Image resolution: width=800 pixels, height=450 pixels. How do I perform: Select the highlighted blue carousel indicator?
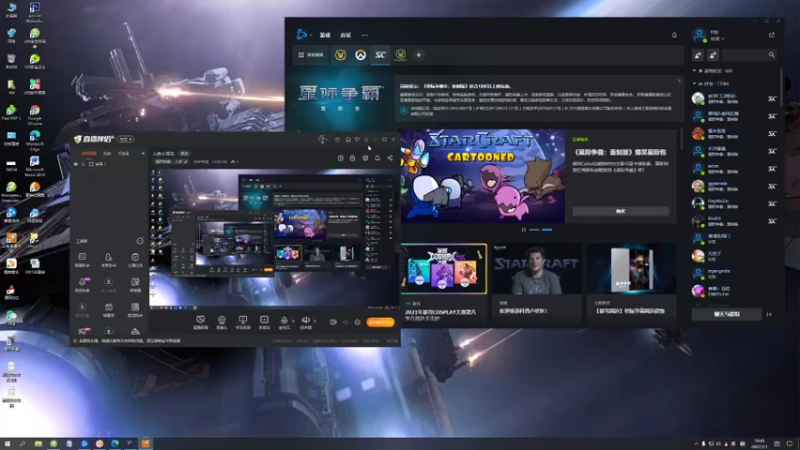[x=547, y=230]
